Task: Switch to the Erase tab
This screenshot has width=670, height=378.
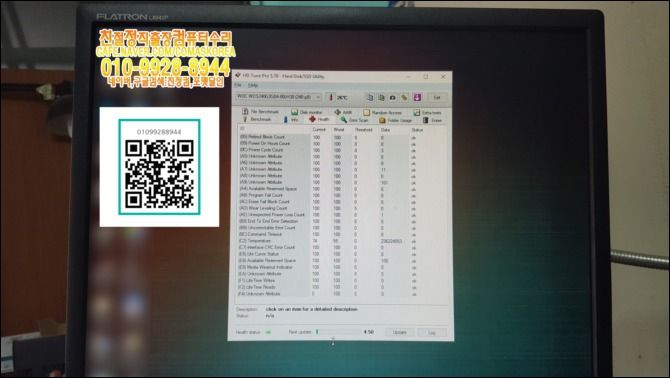Action: click(432, 120)
